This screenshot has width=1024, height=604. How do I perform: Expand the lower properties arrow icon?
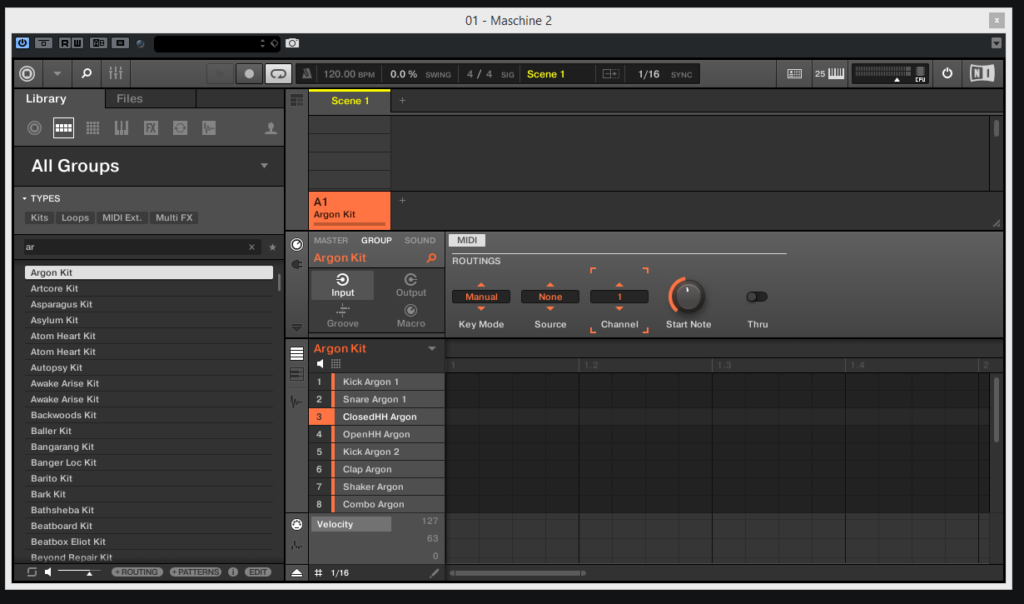pyautogui.click(x=296, y=327)
